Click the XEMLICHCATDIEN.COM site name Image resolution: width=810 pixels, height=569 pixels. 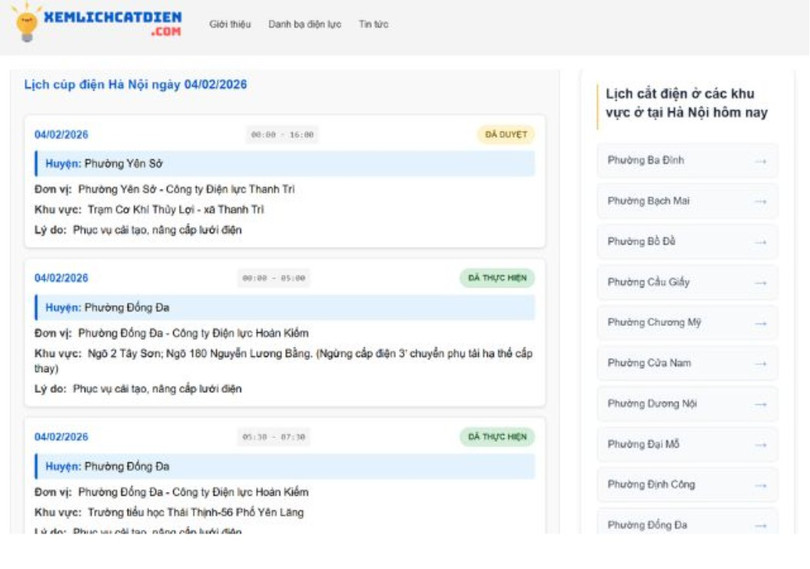click(113, 23)
